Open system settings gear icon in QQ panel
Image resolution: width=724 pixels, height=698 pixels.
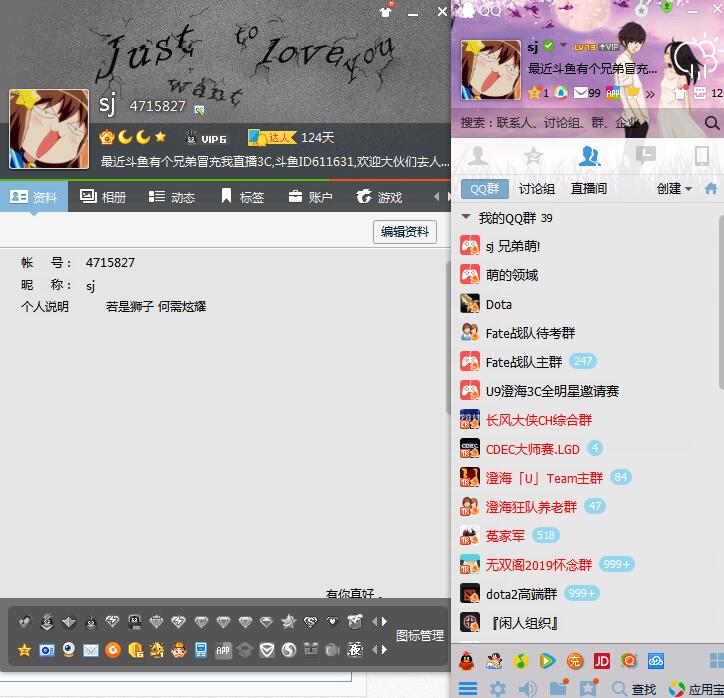tap(497, 689)
